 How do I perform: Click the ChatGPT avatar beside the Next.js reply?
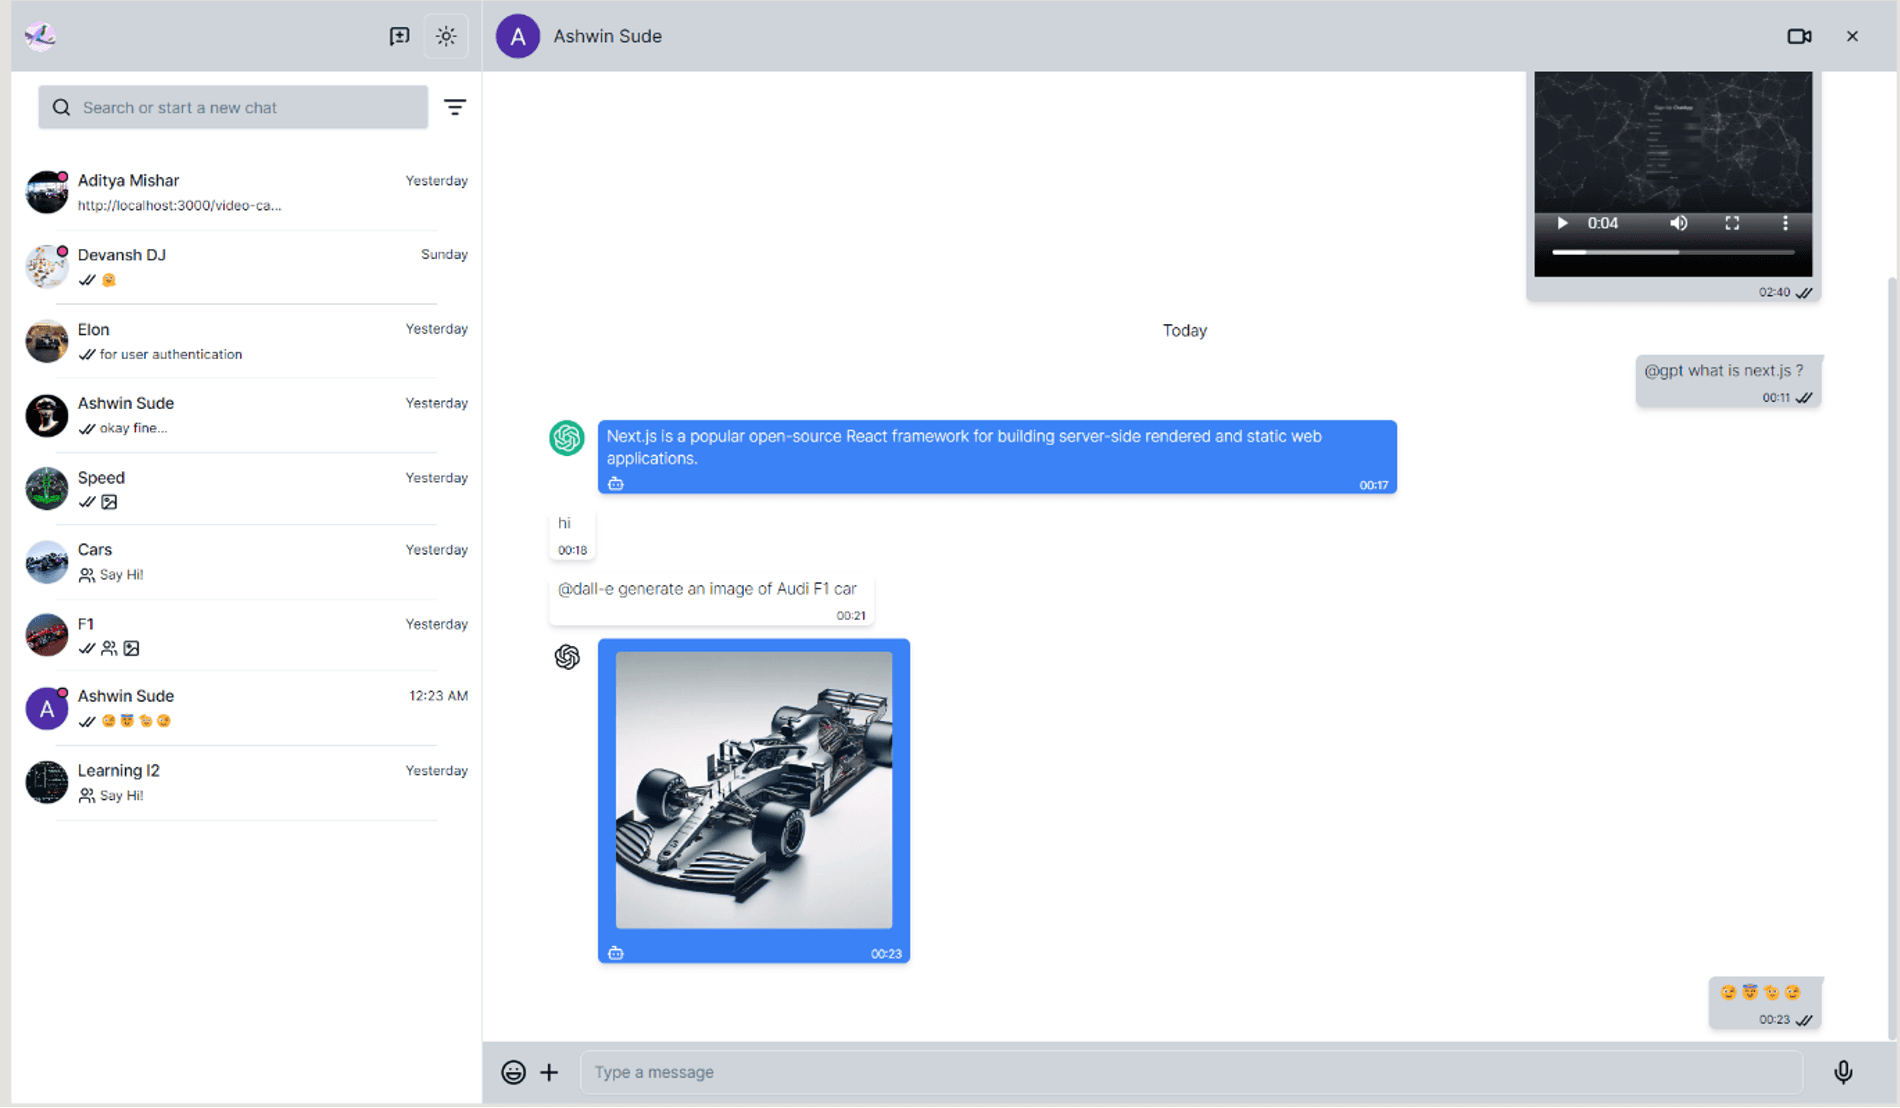(567, 438)
